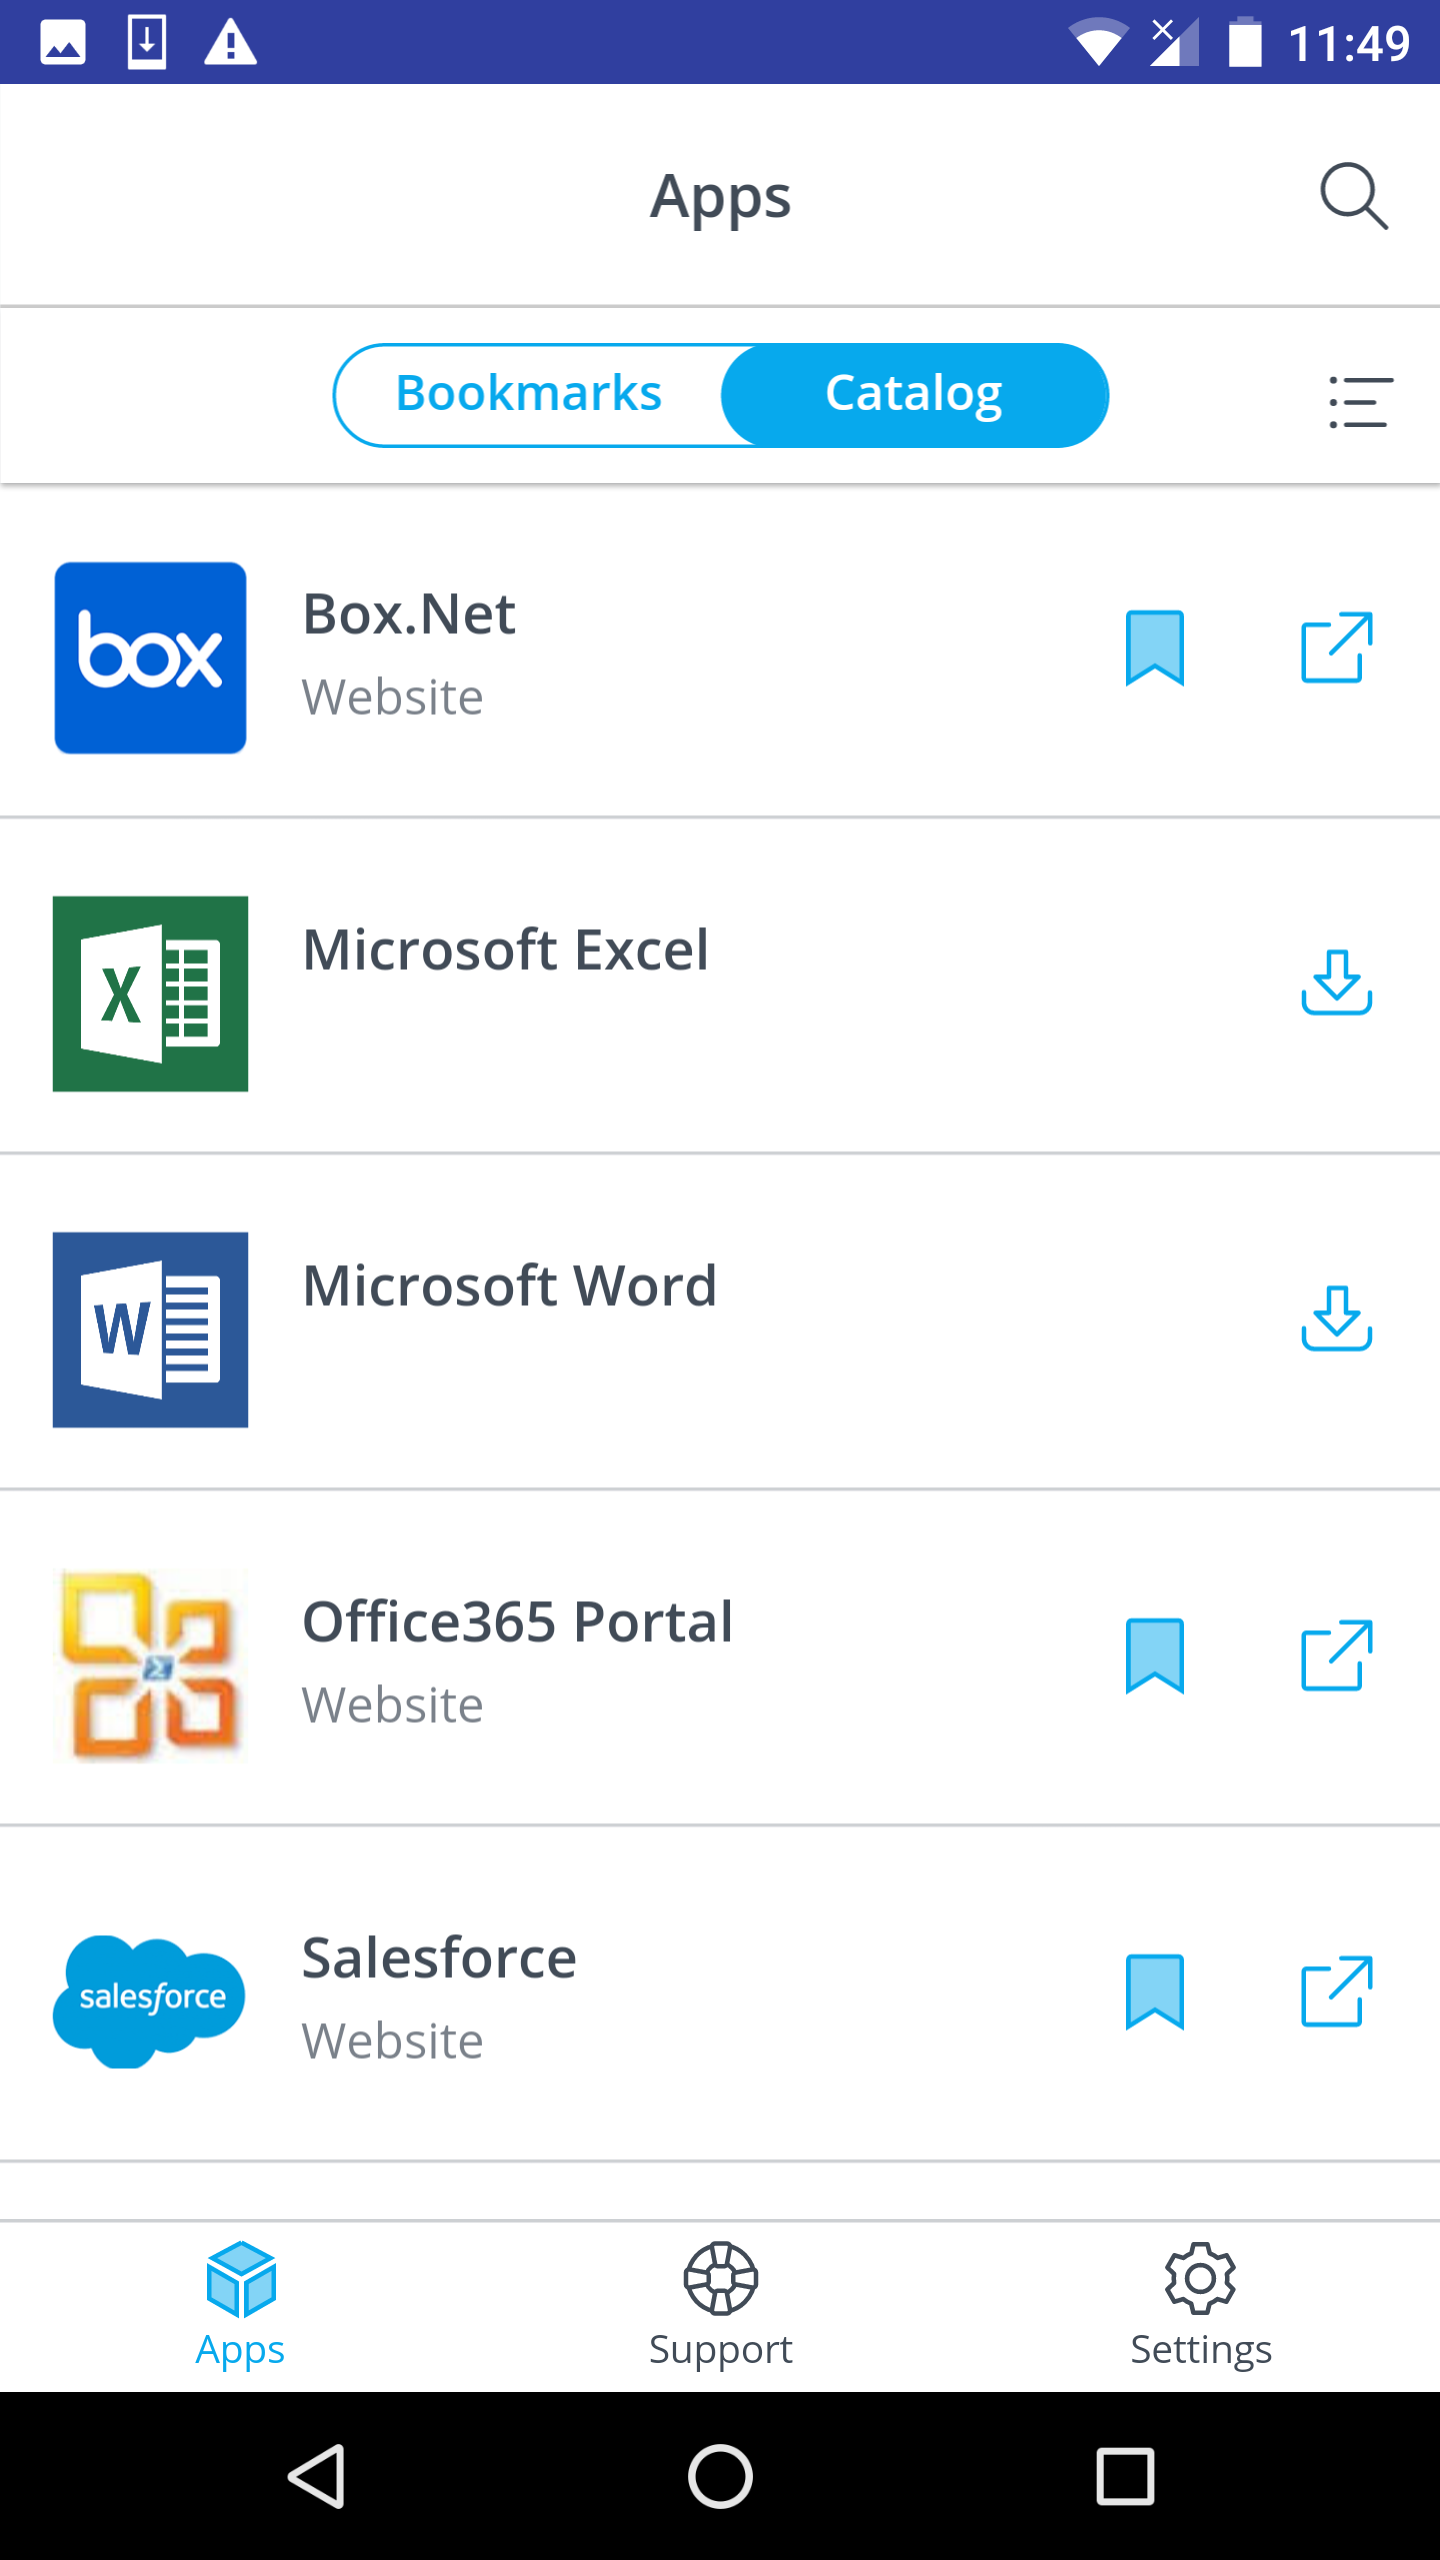Viewport: 1440px width, 2560px height.
Task: Tap the "Website" label under Box.Net
Action: click(x=393, y=697)
